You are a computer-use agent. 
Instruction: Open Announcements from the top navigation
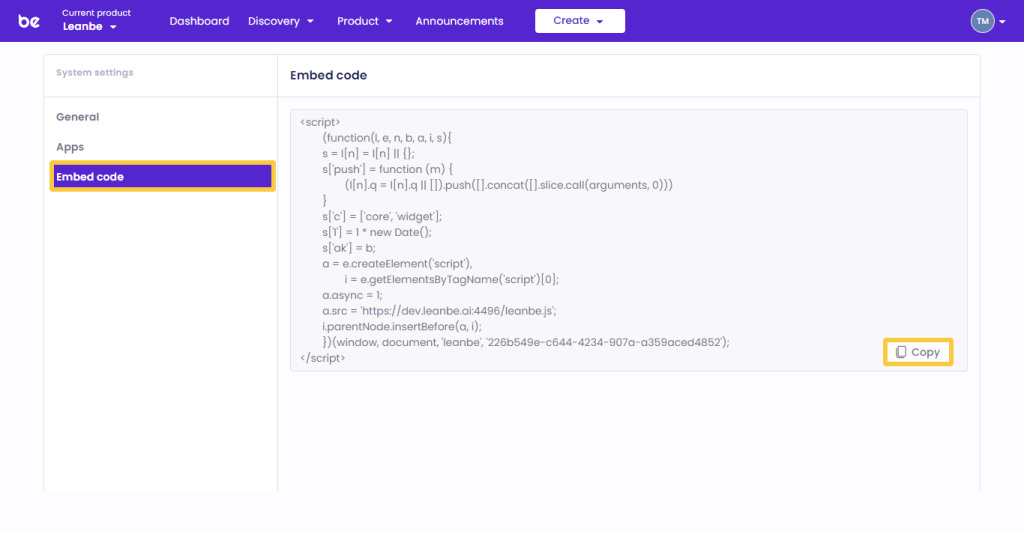click(459, 21)
